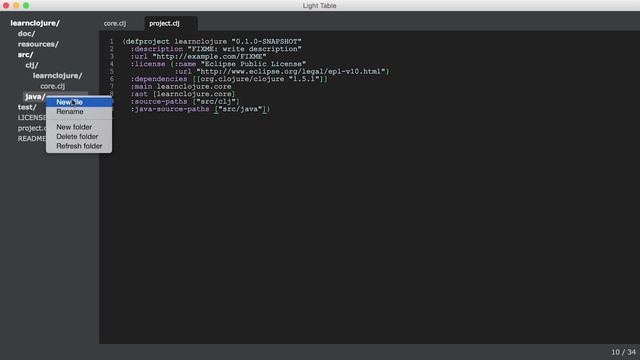Click the :main learnclojure.core line
The width and height of the screenshot is (640, 360).
click(x=181, y=87)
